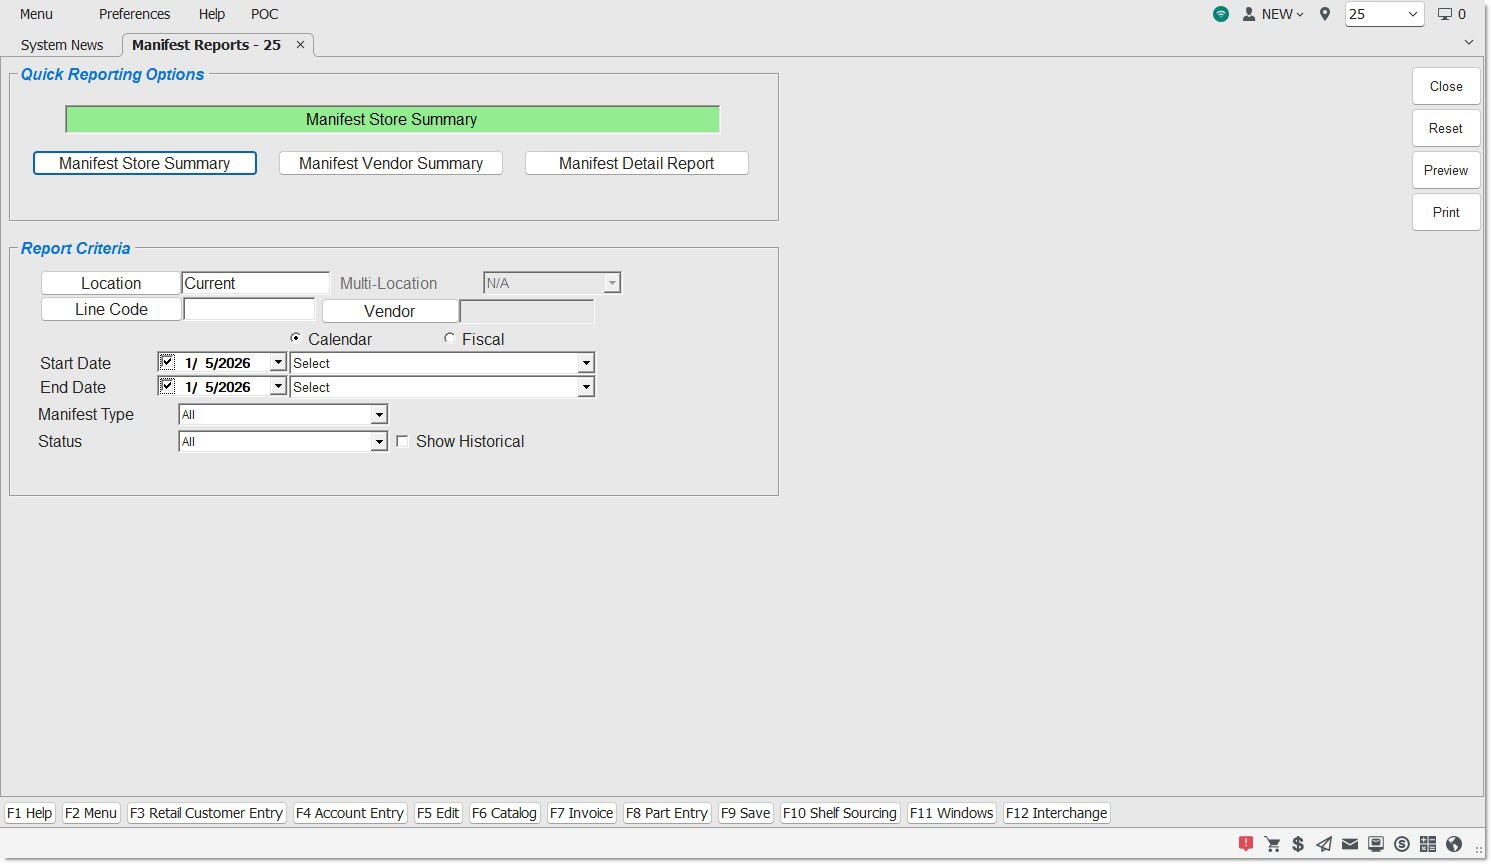Click the F6 Catalog shortcut key
This screenshot has height=864, width=1491.
(504, 813)
